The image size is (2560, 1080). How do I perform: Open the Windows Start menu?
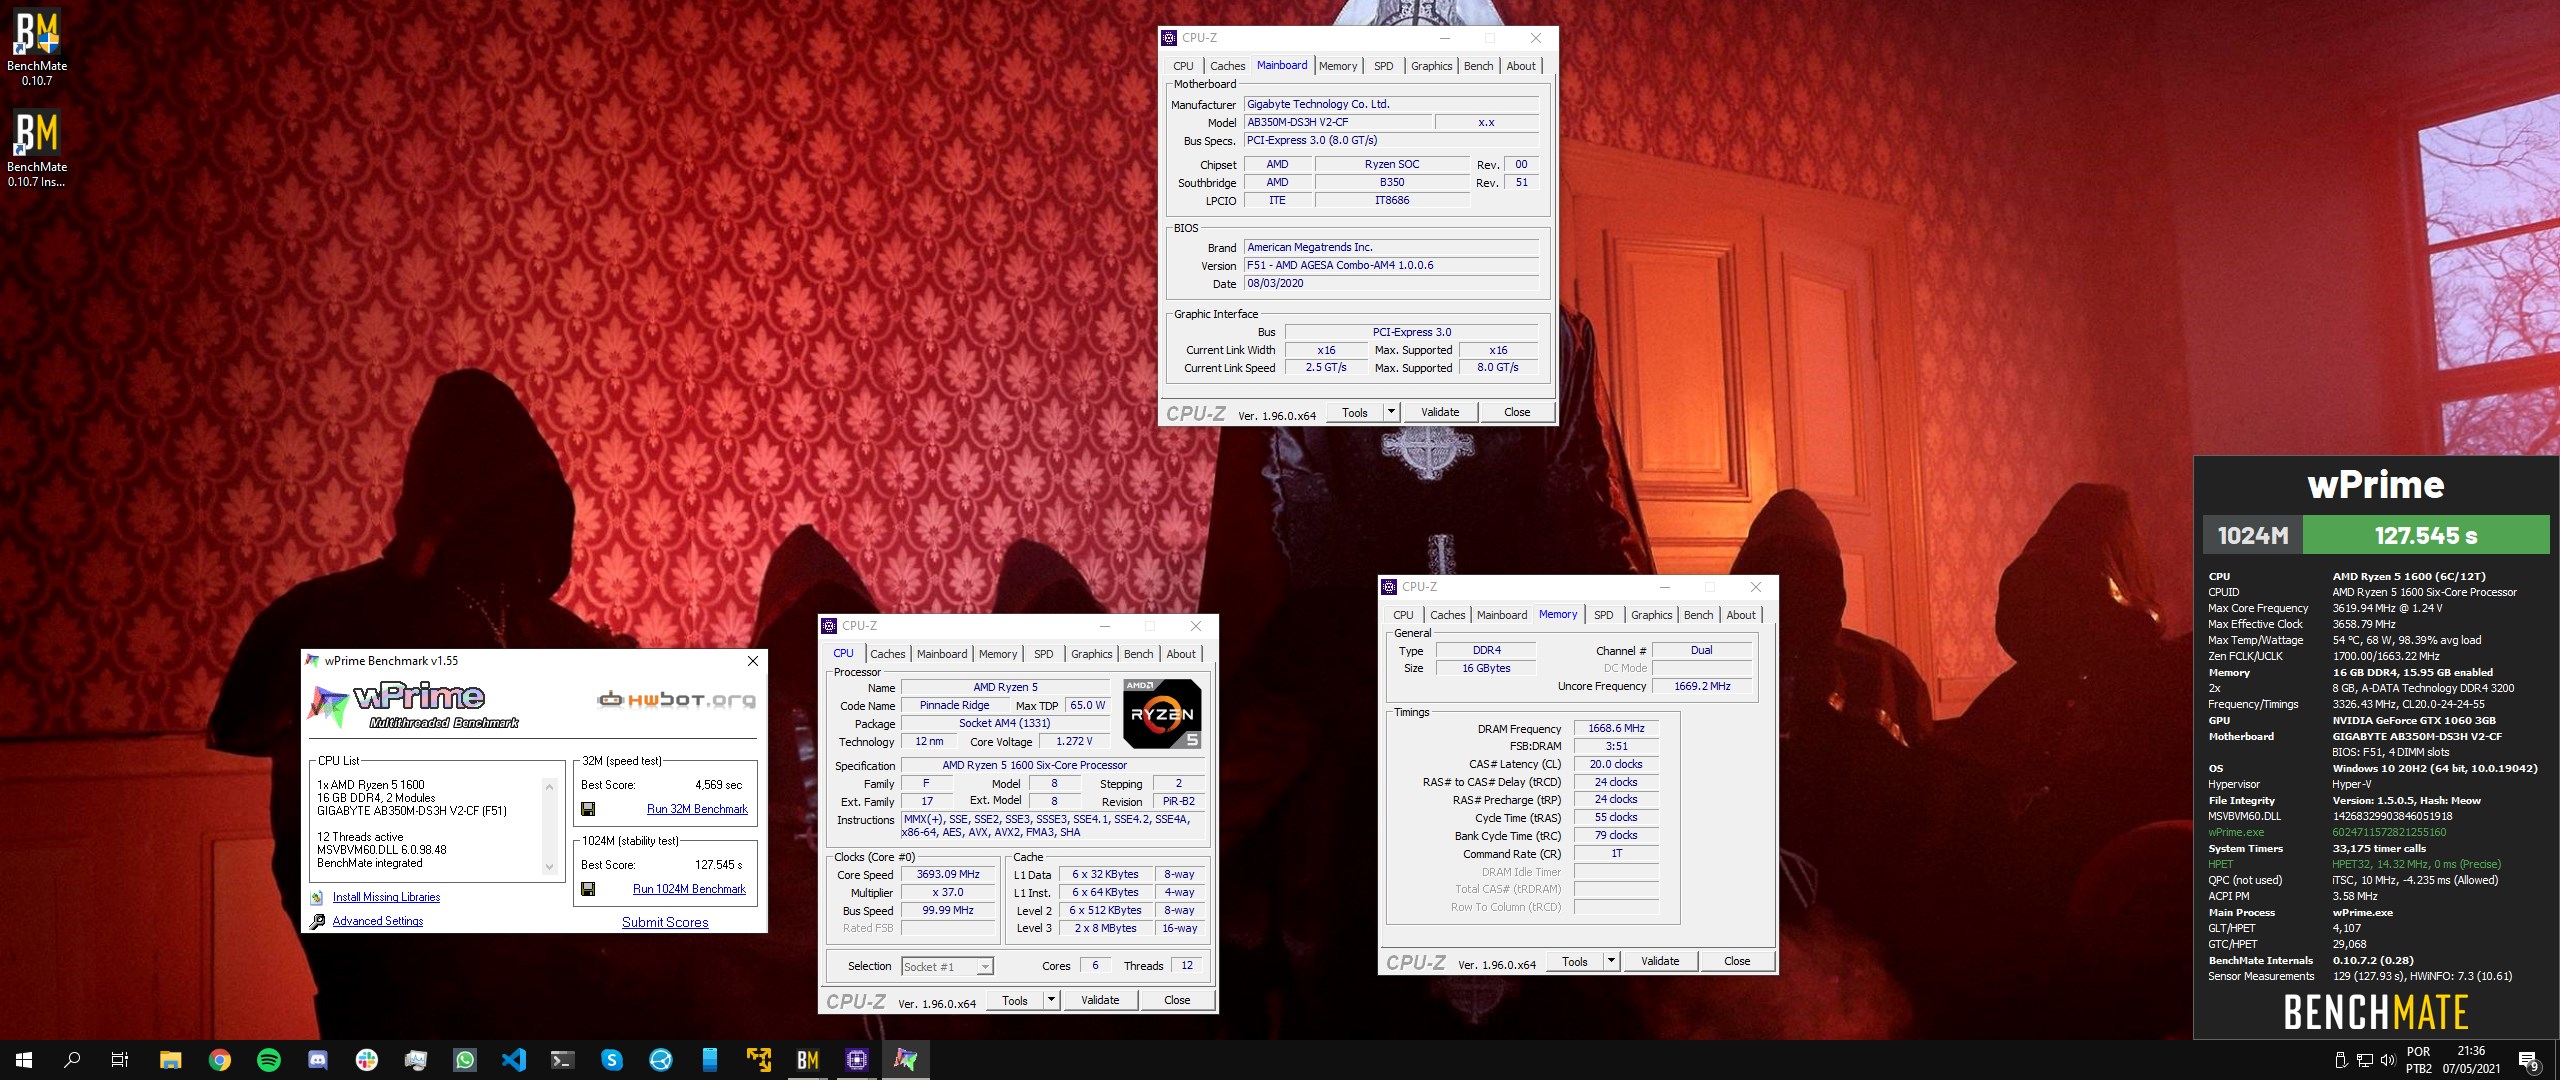(x=24, y=1060)
